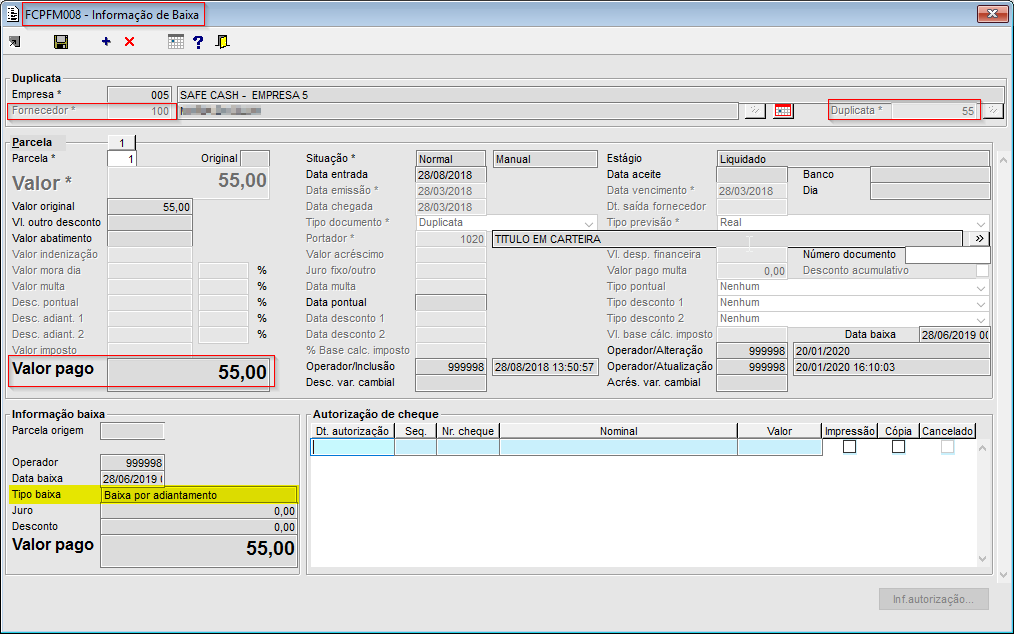Open the Tipo documento dropdown
1014x634 pixels.
[x=588, y=223]
